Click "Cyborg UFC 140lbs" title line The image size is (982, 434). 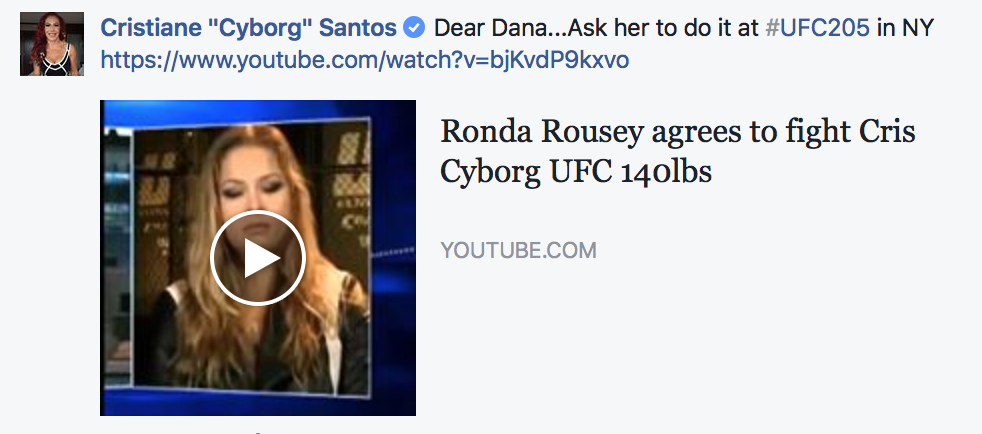pos(576,171)
